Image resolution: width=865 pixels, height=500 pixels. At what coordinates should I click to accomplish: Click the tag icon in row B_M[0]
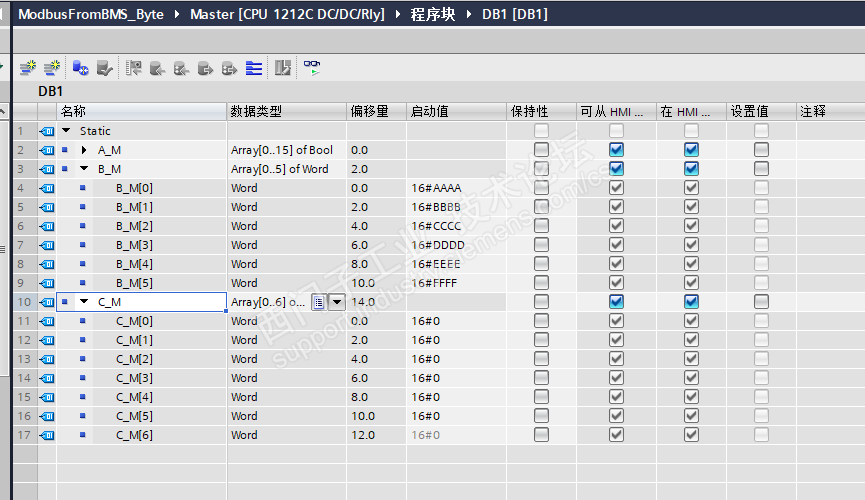pos(47,188)
